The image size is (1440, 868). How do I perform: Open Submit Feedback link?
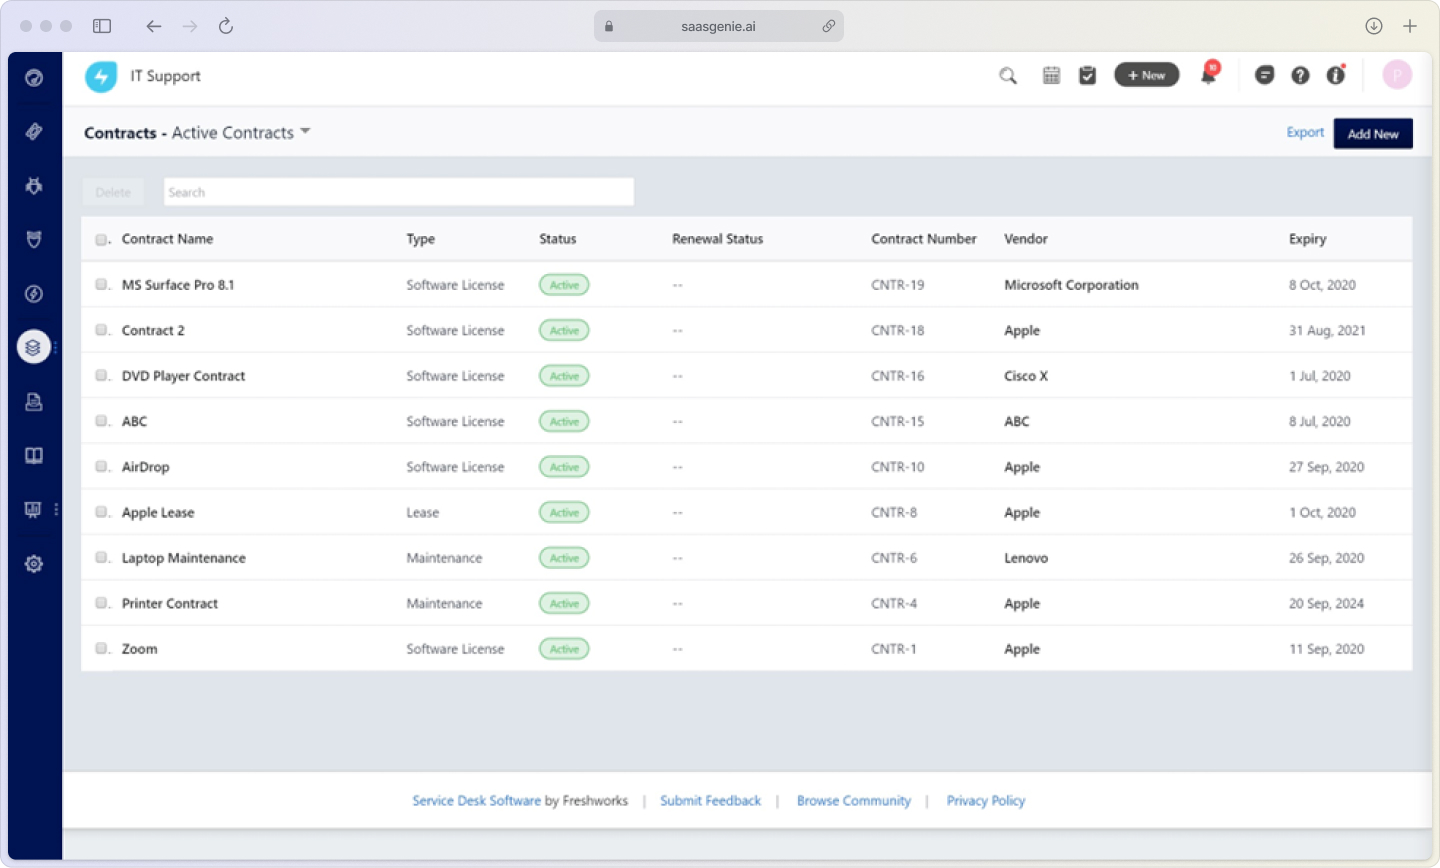[710, 801]
